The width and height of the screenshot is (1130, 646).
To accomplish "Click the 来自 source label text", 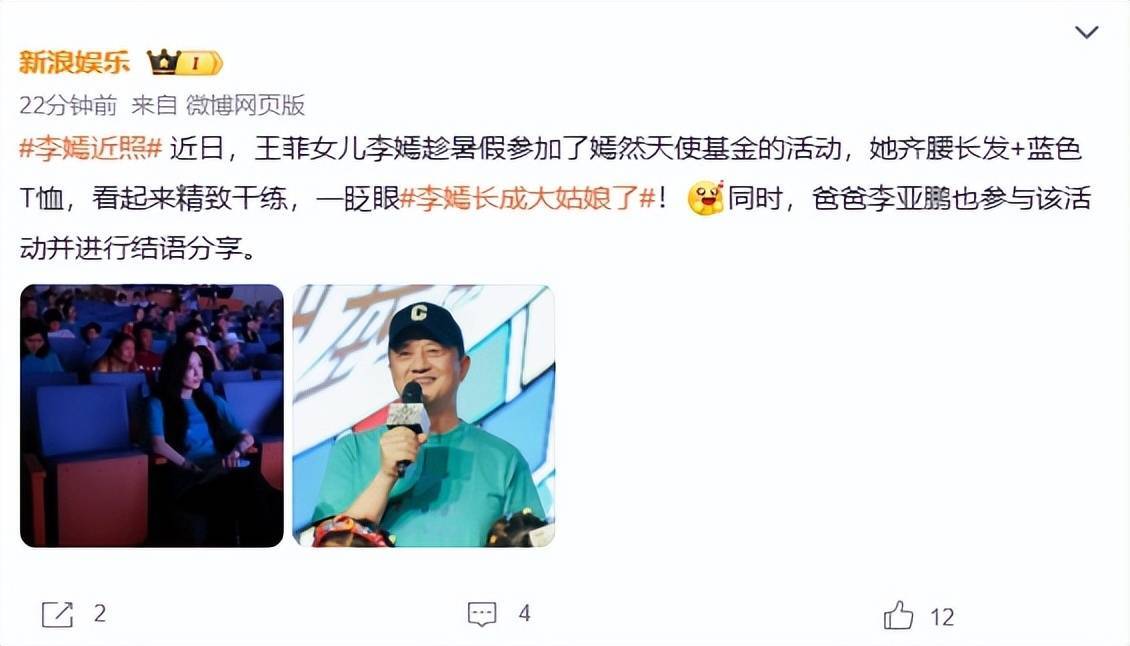I will tap(154, 105).
